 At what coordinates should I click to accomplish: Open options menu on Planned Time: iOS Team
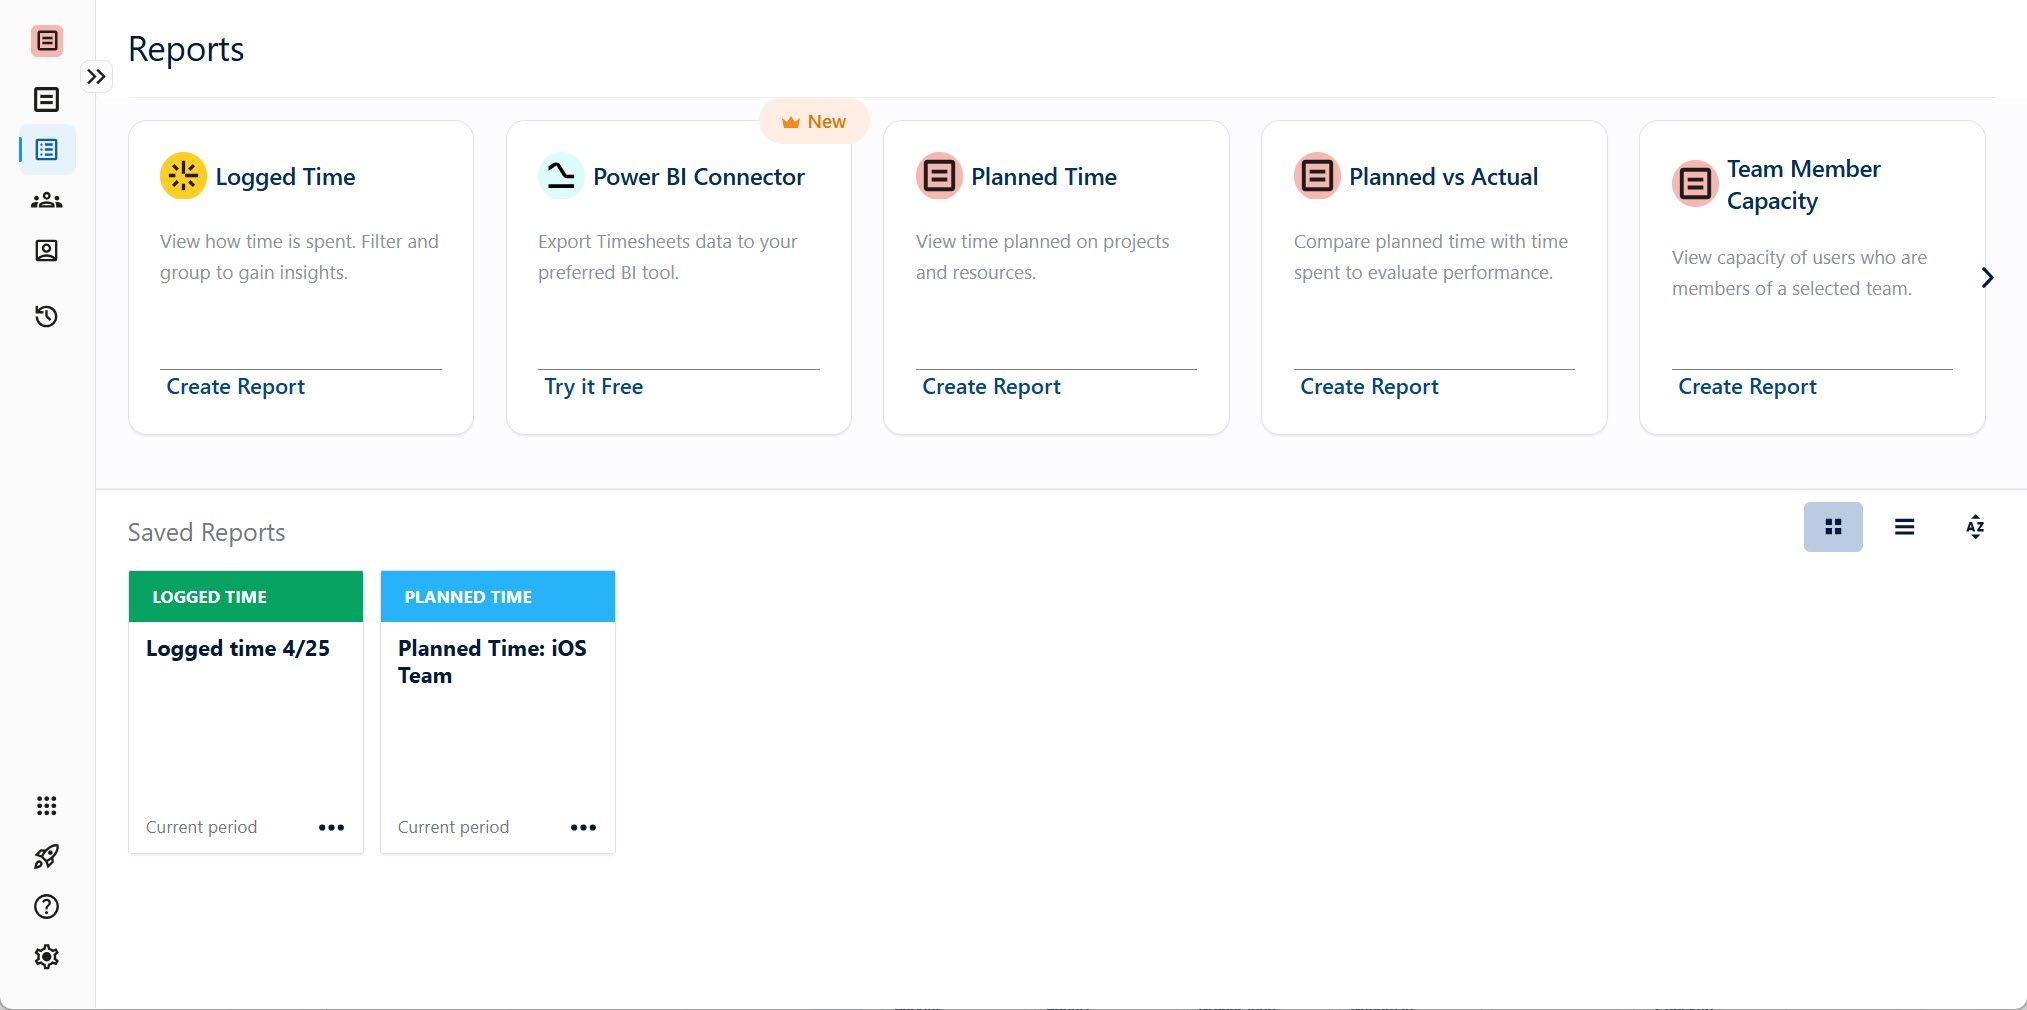pos(583,827)
